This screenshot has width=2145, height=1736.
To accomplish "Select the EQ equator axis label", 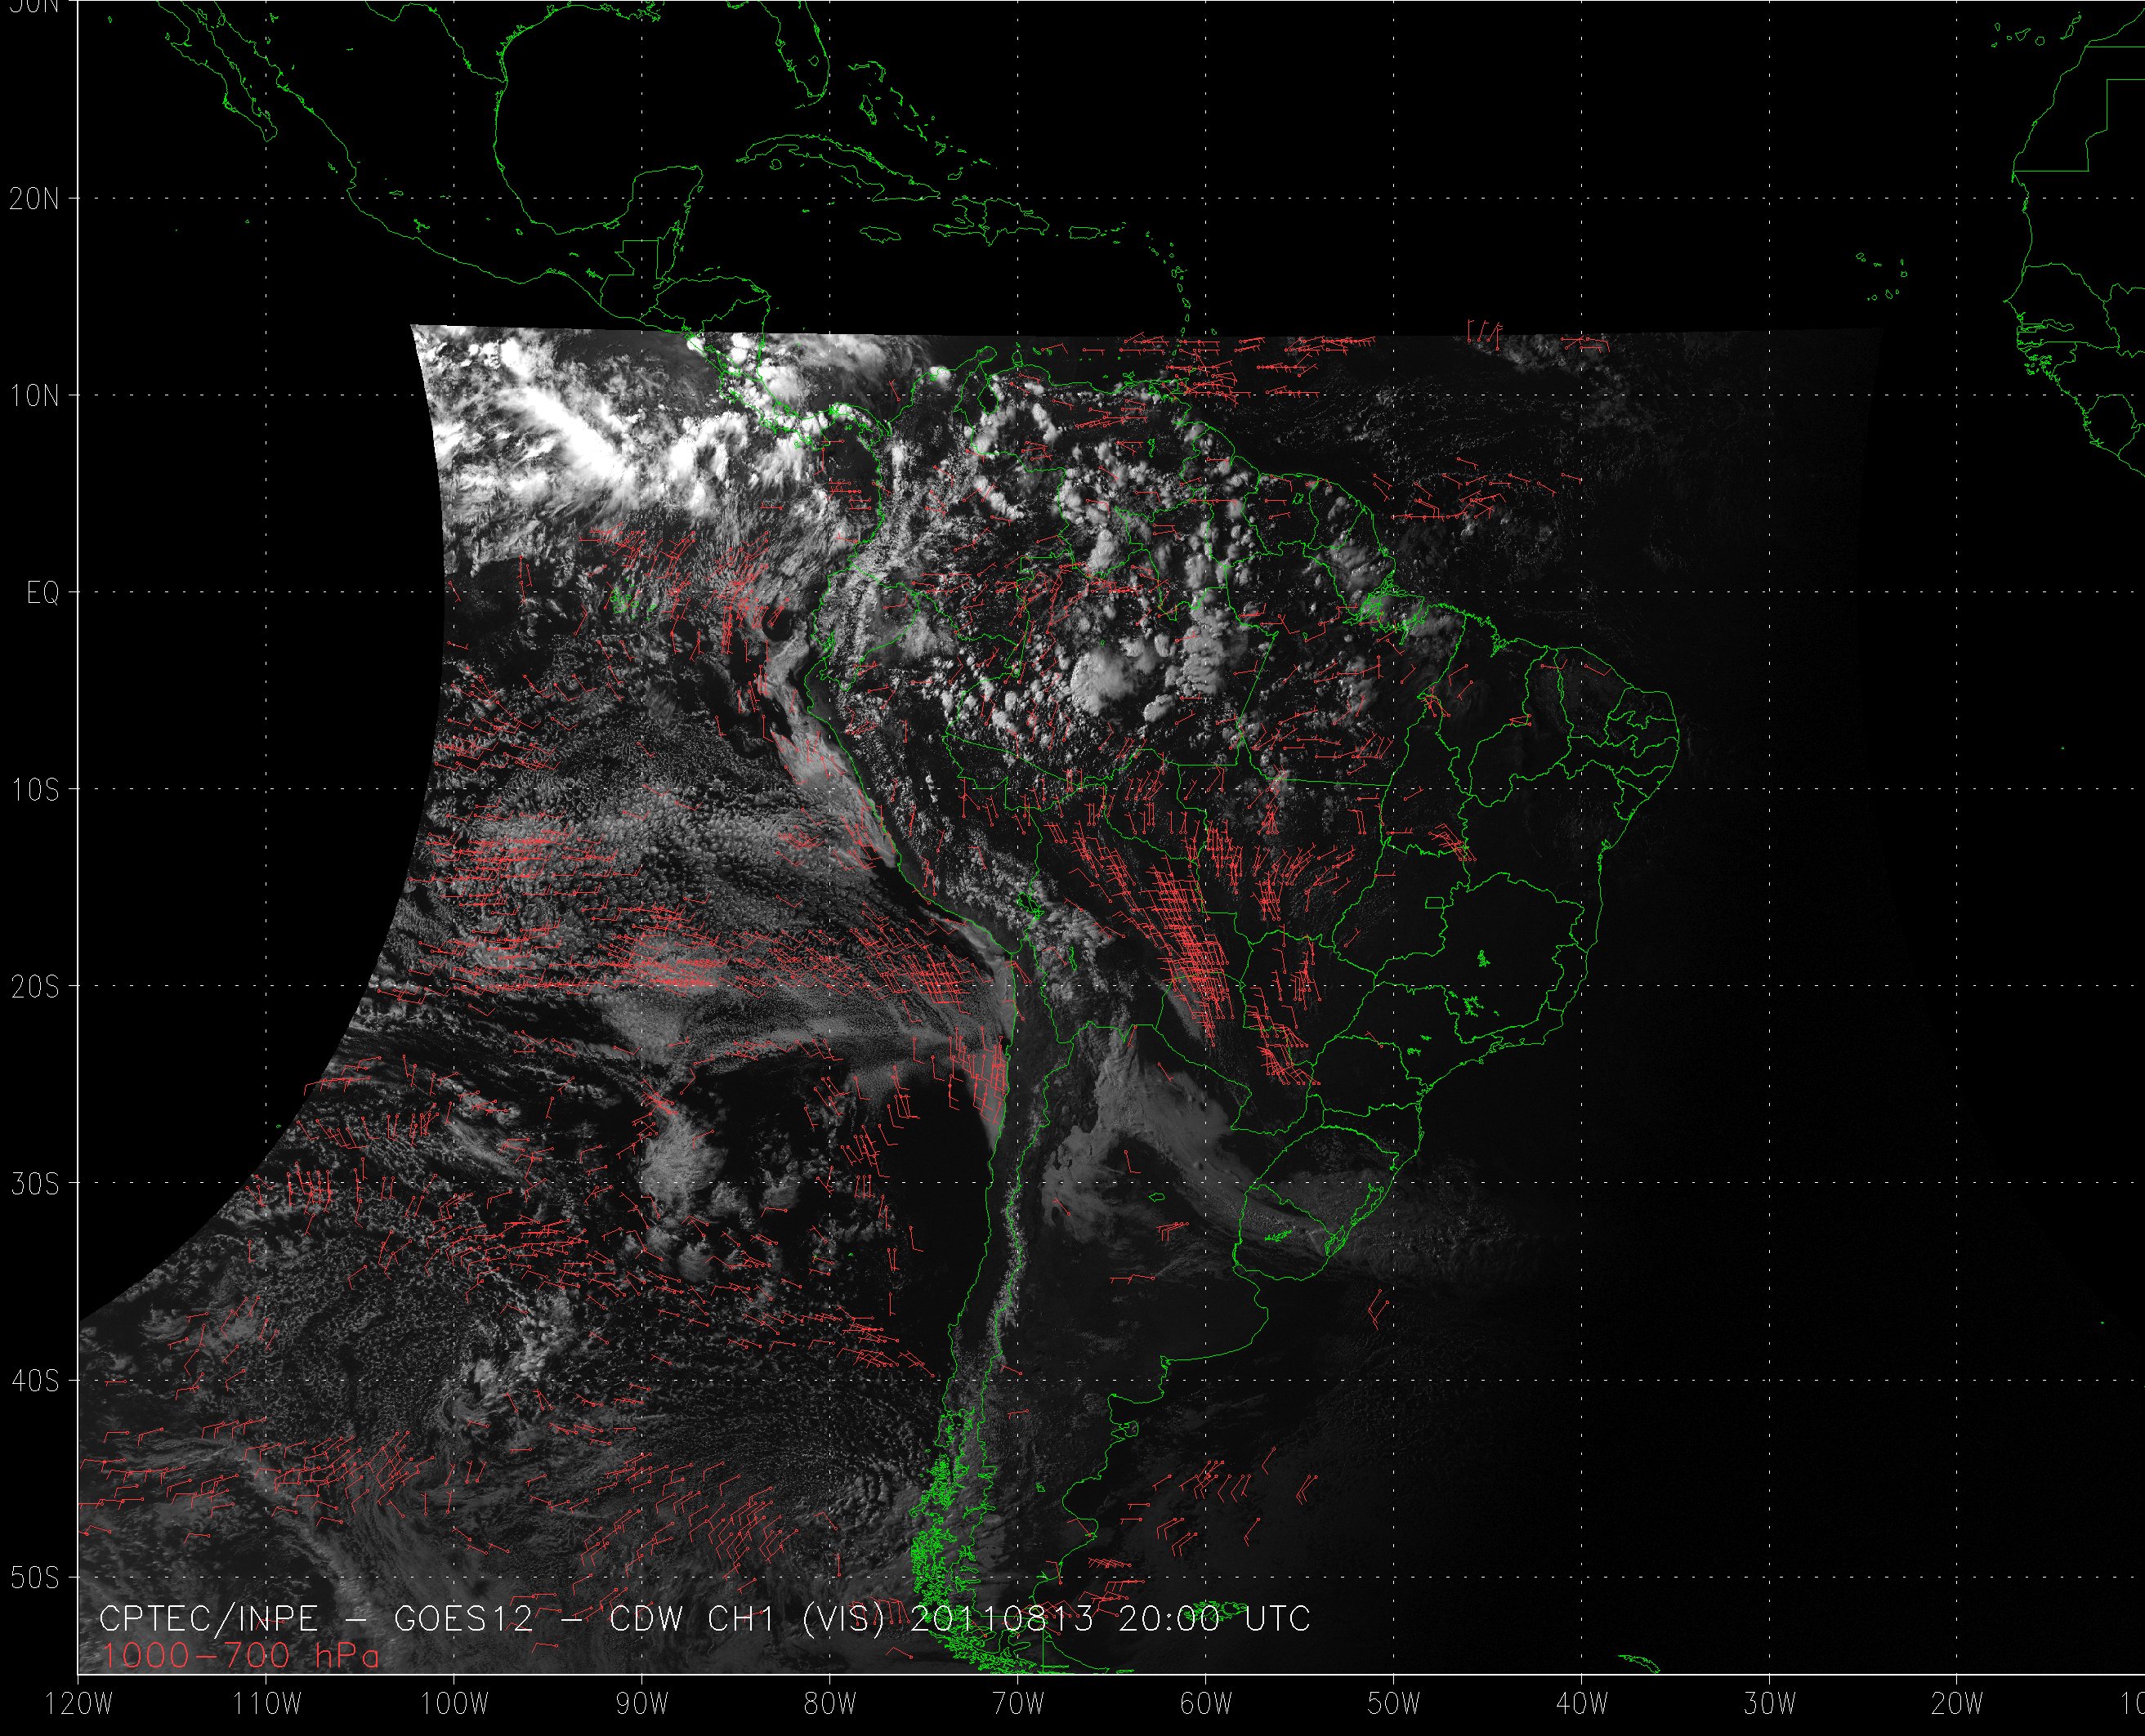I will [x=43, y=593].
